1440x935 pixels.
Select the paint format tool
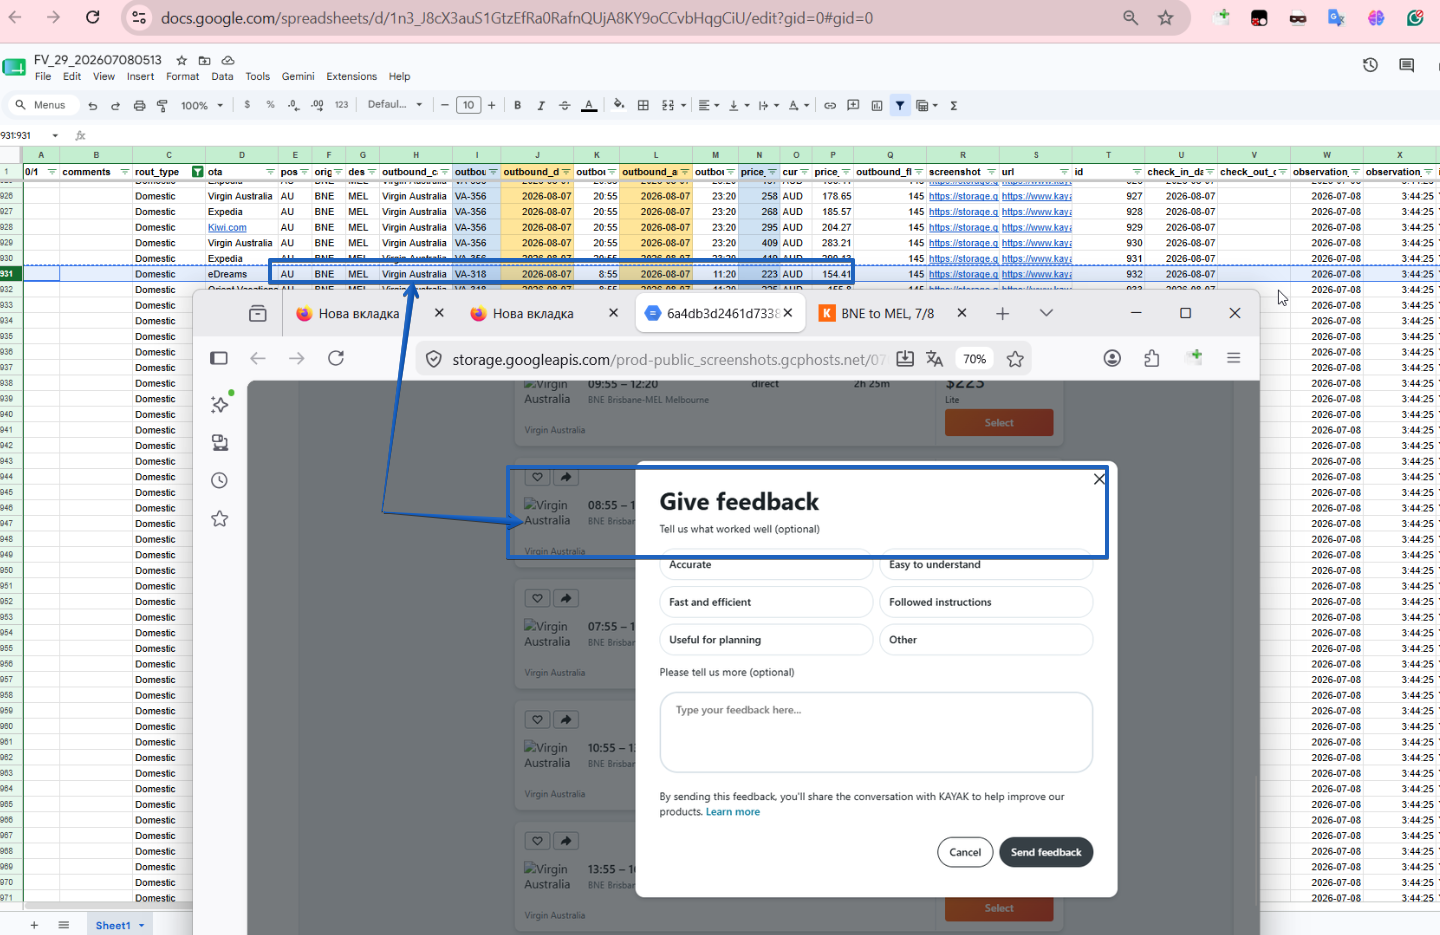coord(162,105)
